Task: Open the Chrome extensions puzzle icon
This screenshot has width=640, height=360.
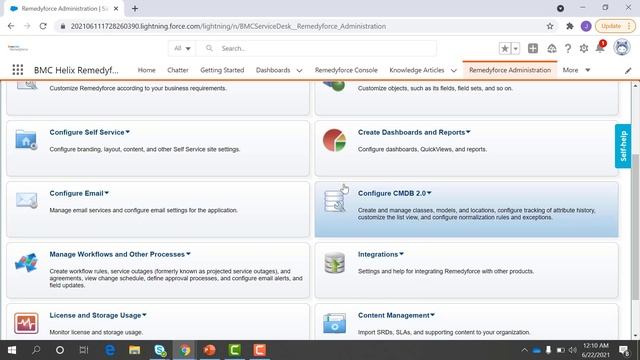Action: click(569, 26)
